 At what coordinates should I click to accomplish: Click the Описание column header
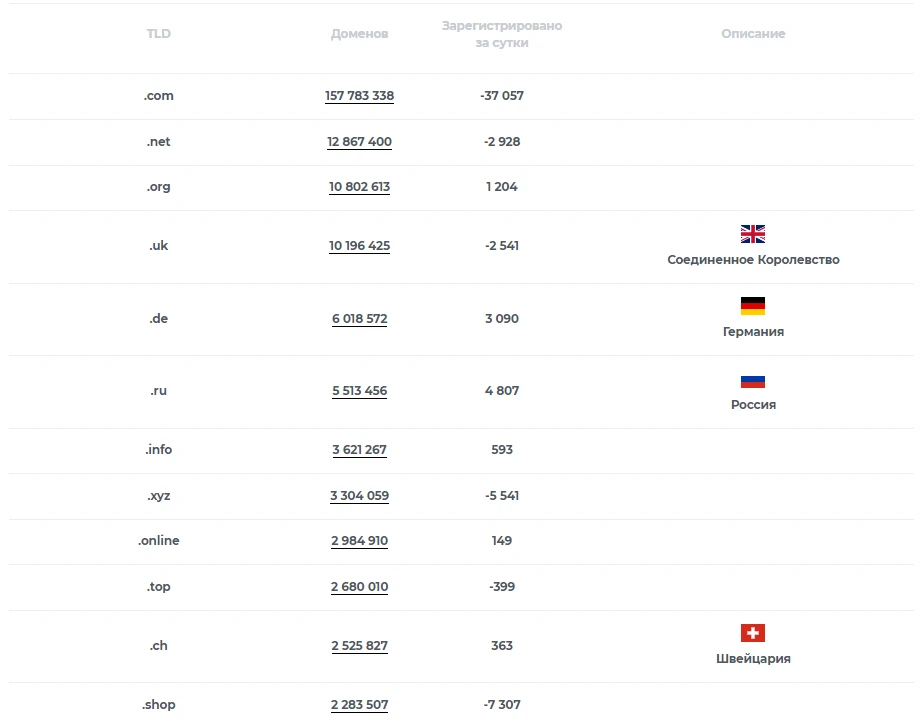point(753,34)
